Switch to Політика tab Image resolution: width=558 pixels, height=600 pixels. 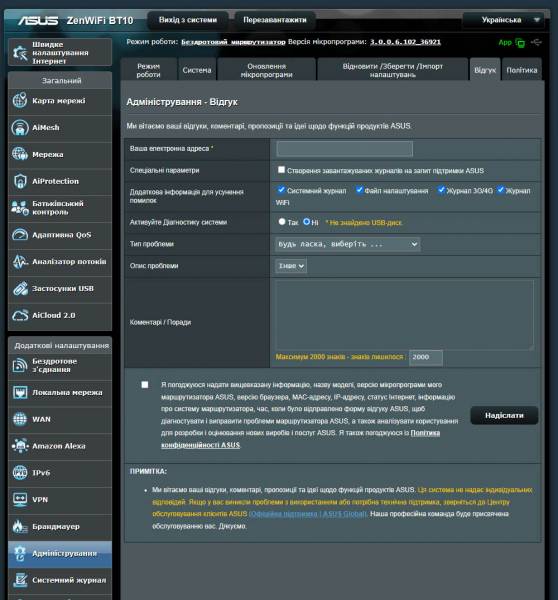522,70
